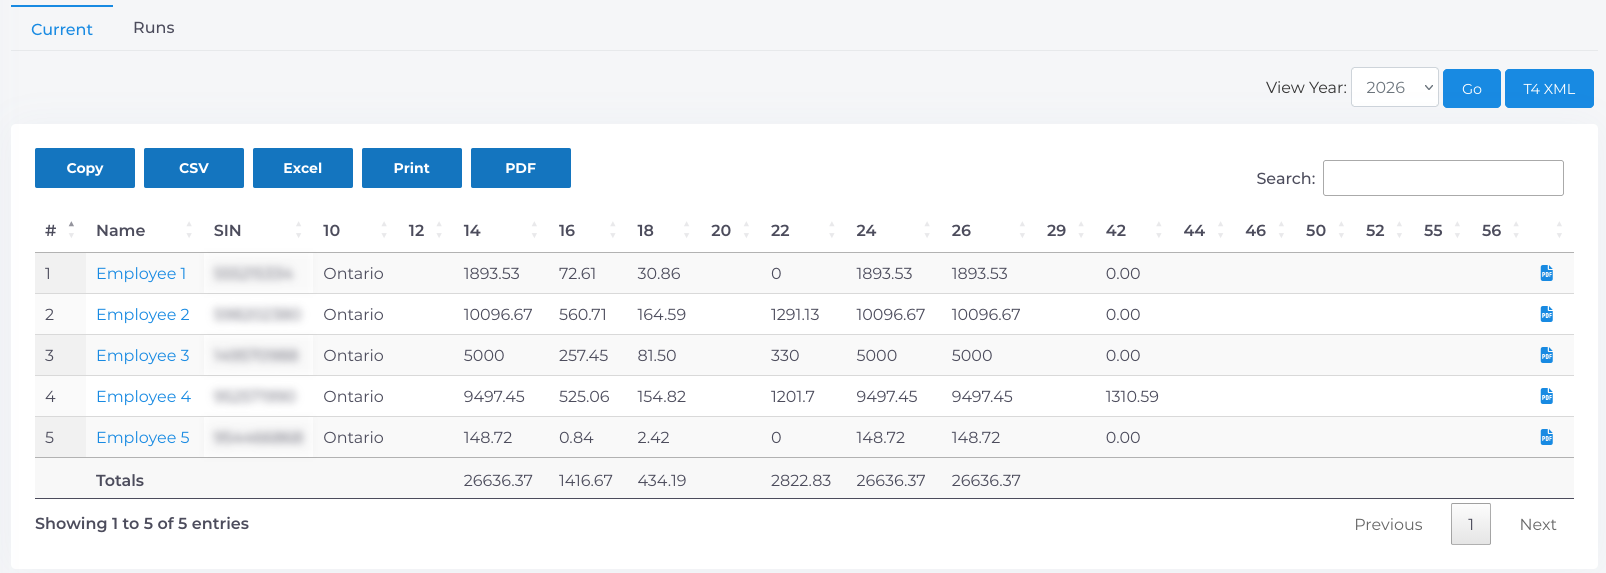Open PDF icon for Employee 3 row
Image resolution: width=1606 pixels, height=573 pixels.
click(x=1546, y=355)
